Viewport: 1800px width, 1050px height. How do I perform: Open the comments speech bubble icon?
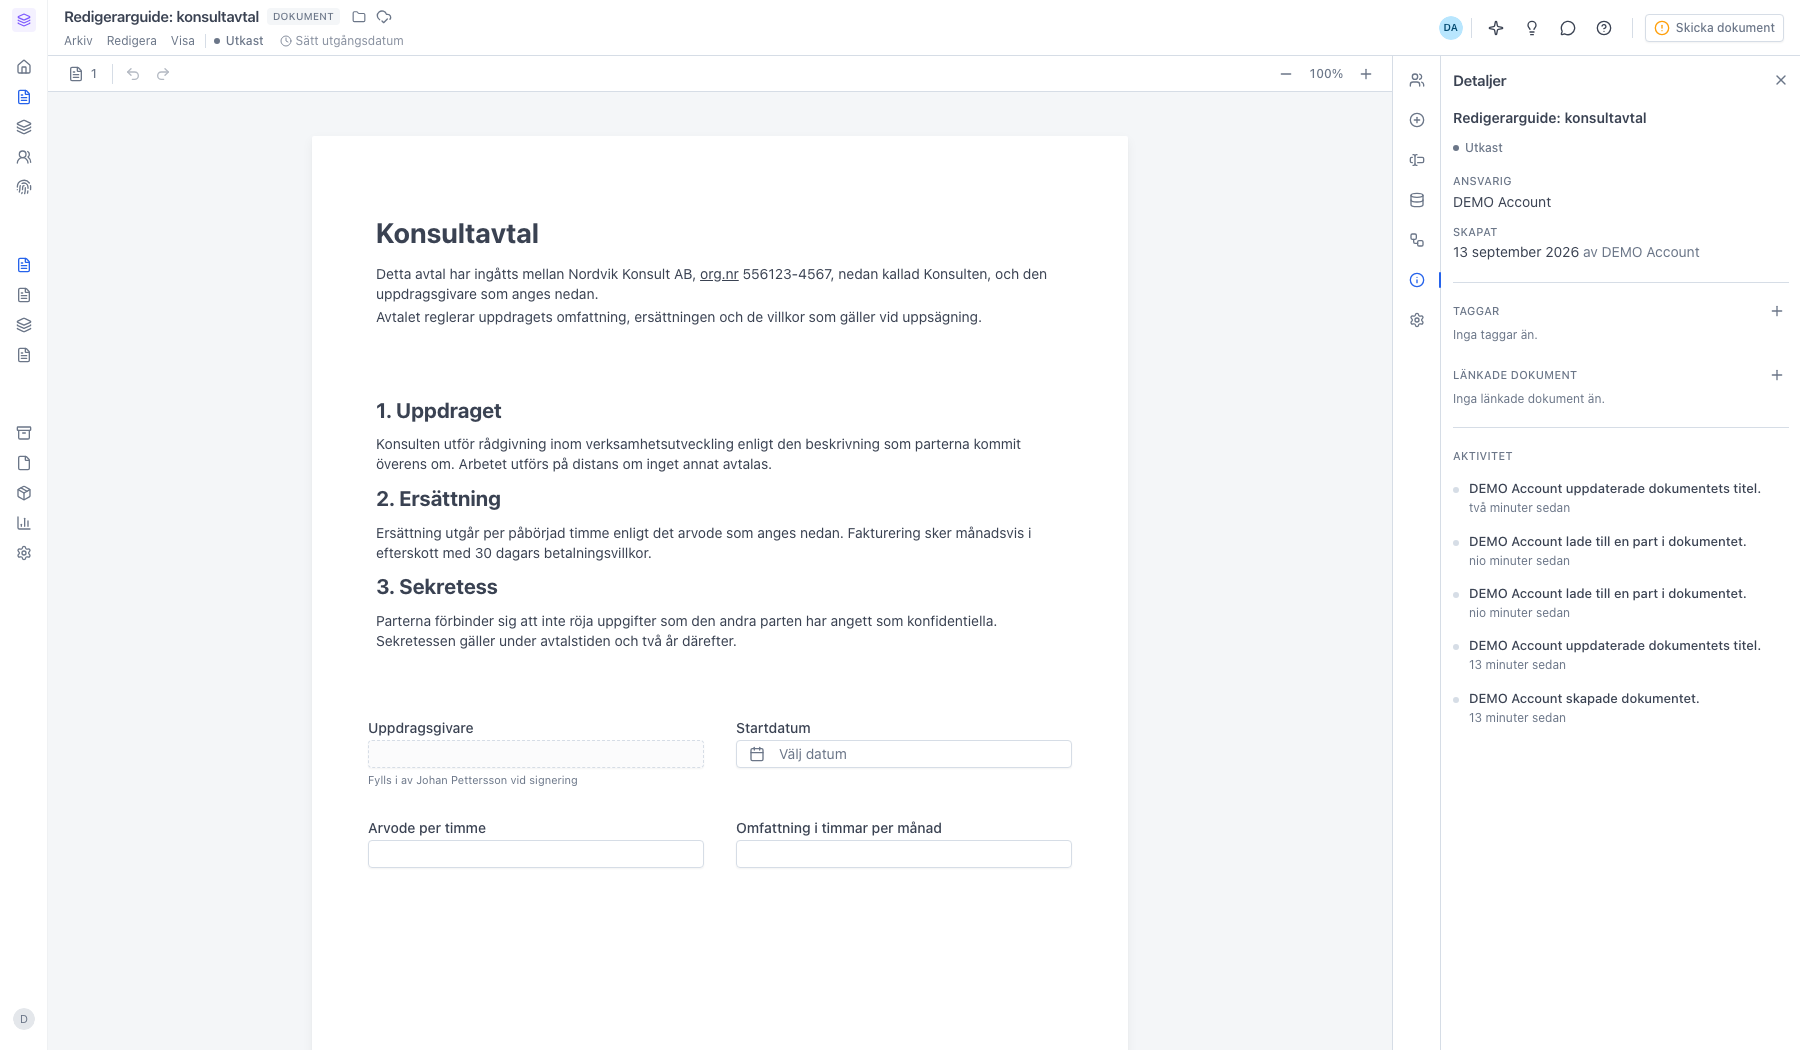point(1568,28)
